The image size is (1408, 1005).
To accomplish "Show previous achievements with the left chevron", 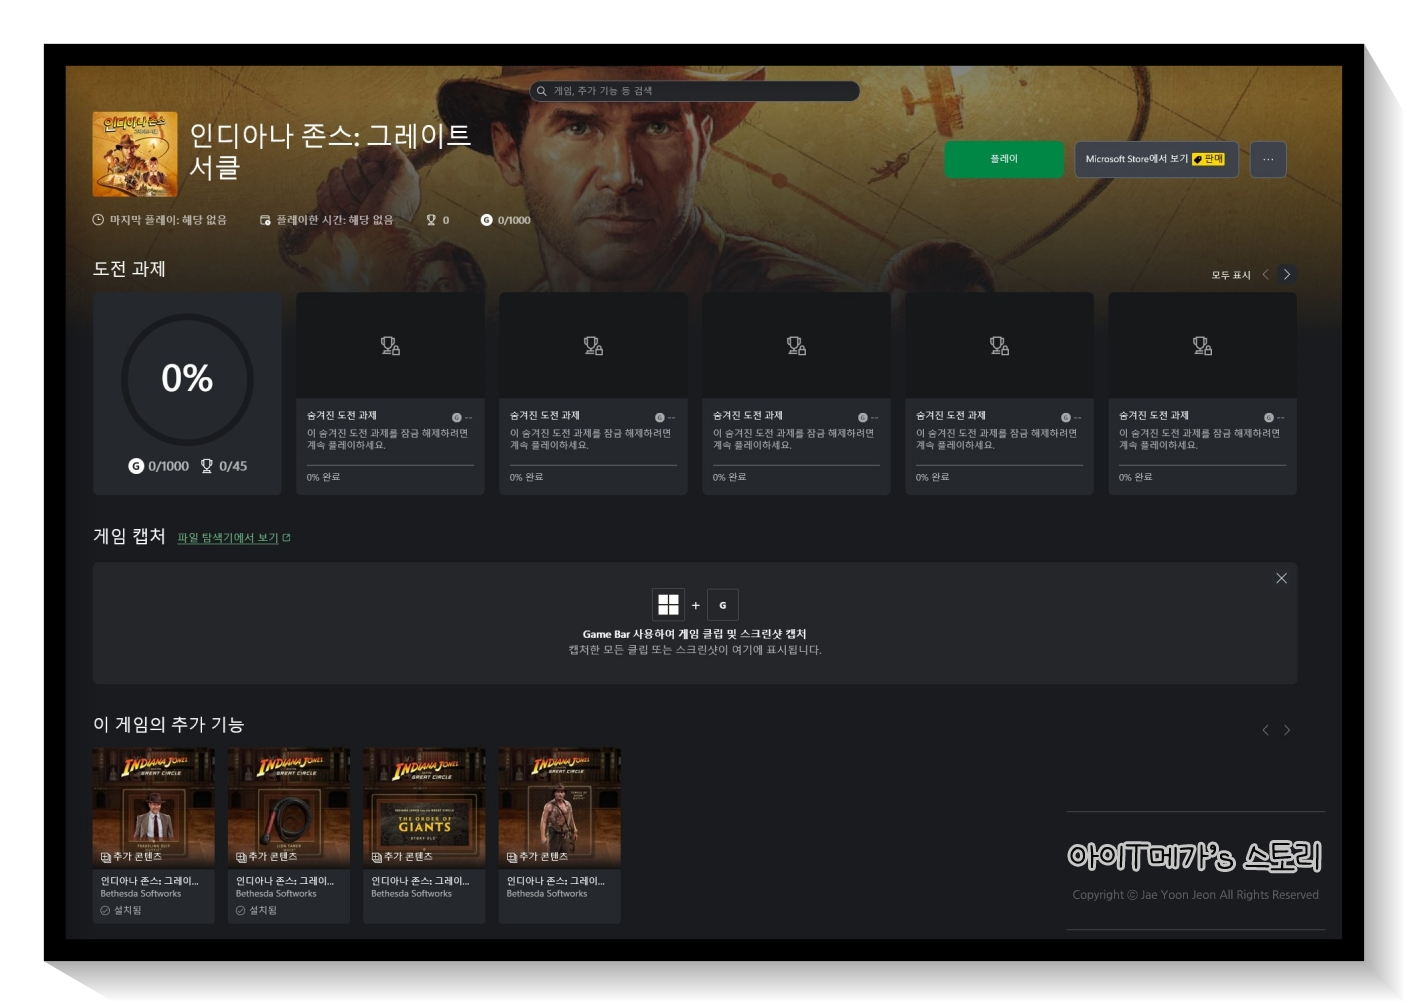I will (x=1265, y=274).
